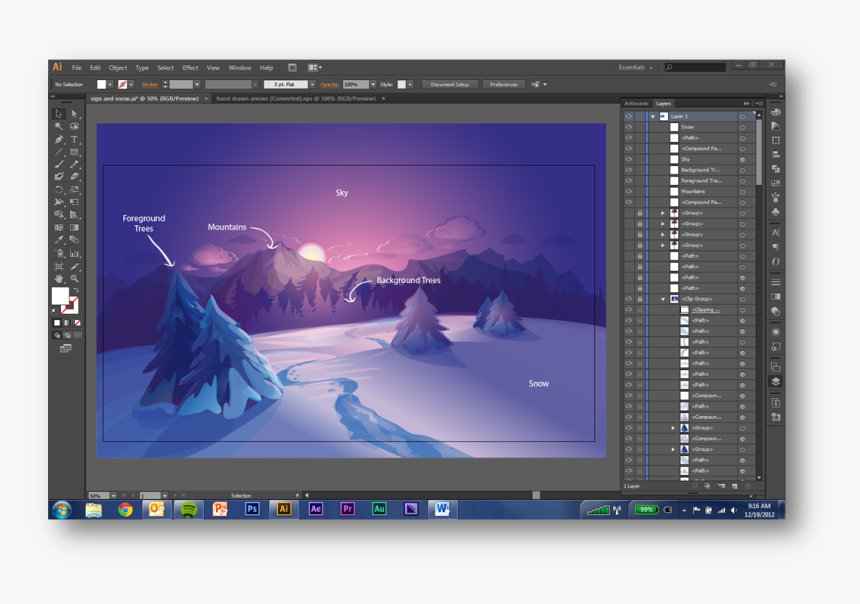Click the Document Setup button
860x604 pixels.
coord(449,85)
